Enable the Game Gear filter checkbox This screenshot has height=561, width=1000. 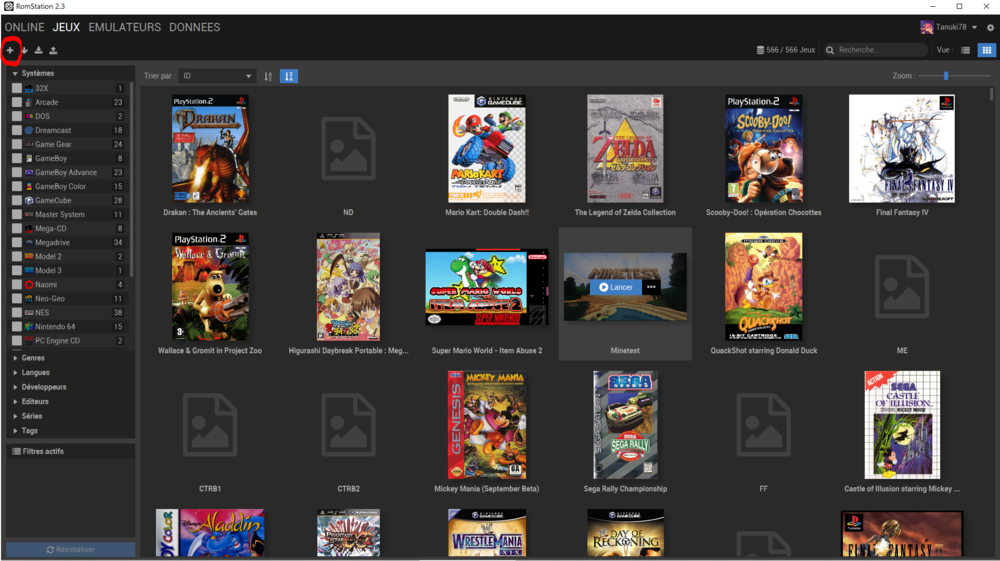(17, 144)
